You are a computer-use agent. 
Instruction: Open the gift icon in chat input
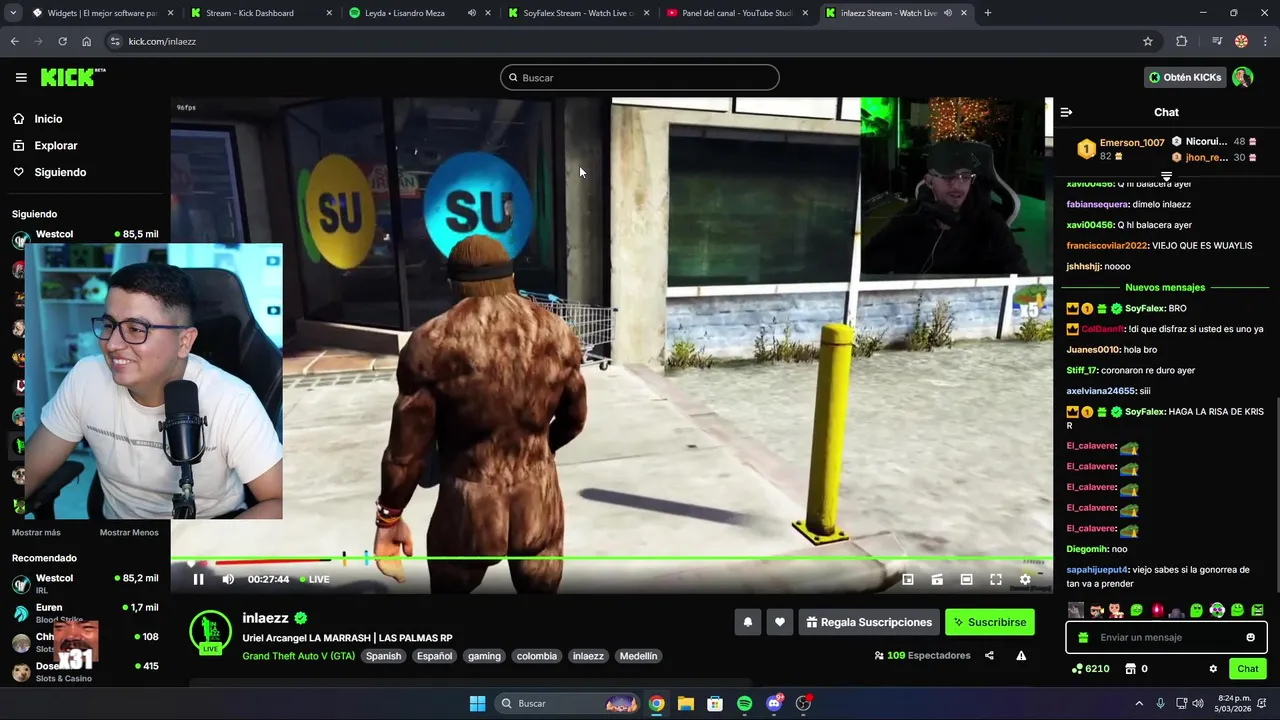[x=1083, y=637]
